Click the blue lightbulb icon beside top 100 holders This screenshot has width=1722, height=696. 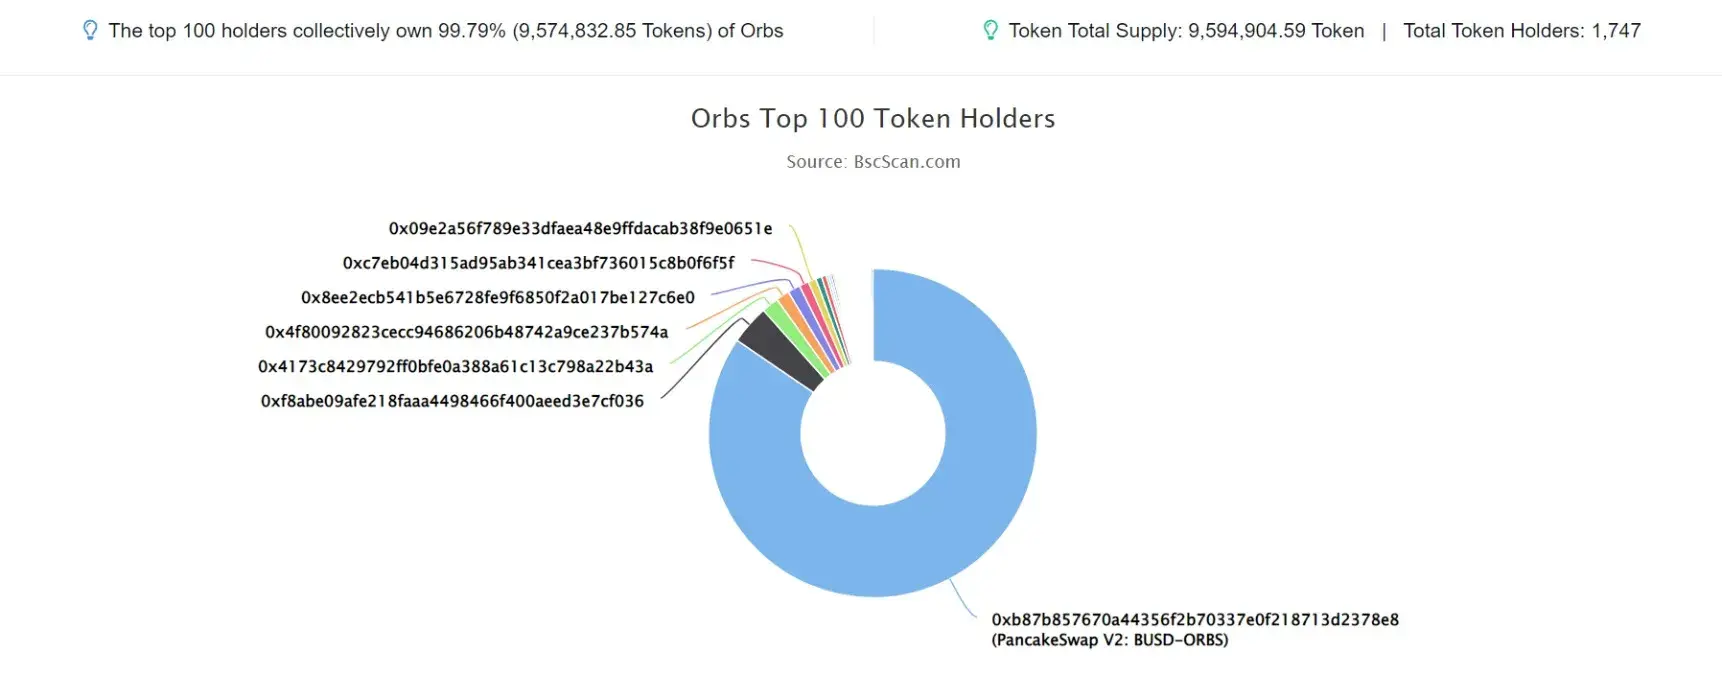pyautogui.click(x=90, y=31)
